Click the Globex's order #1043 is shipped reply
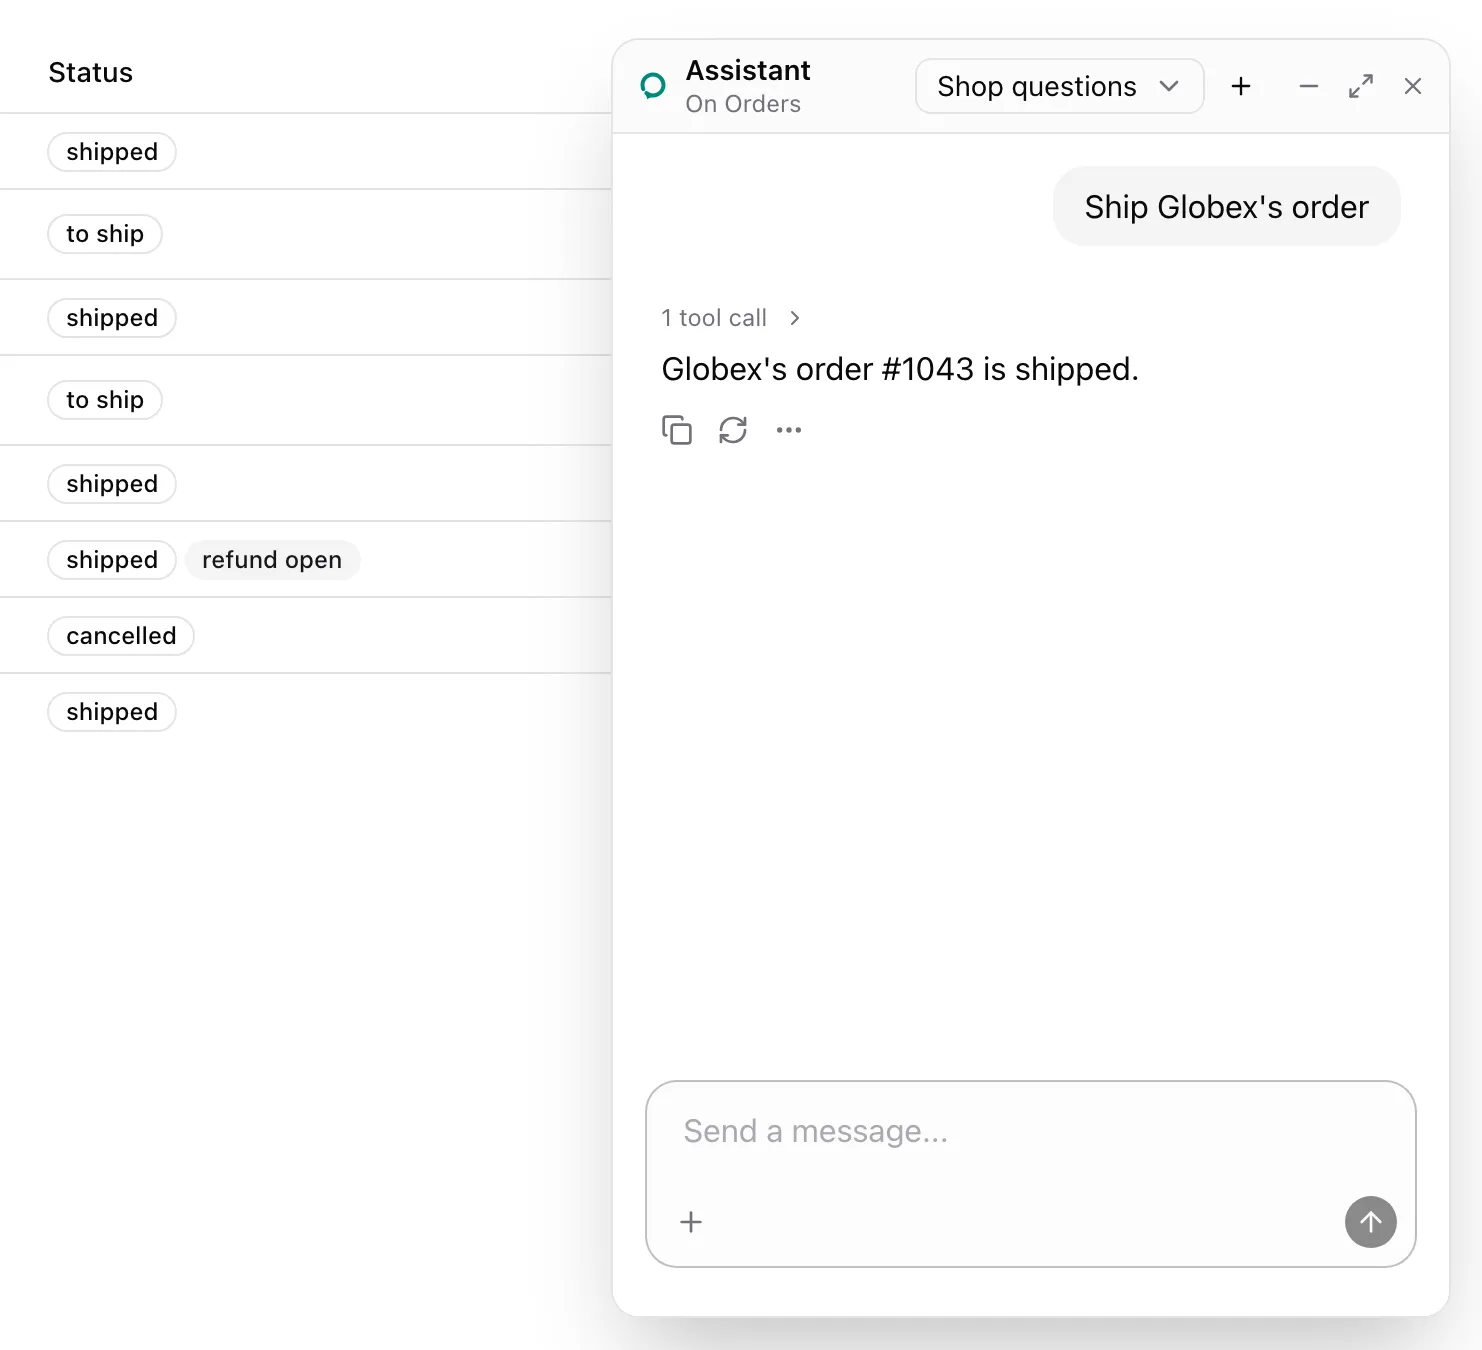Image resolution: width=1482 pixels, height=1350 pixels. (900, 369)
